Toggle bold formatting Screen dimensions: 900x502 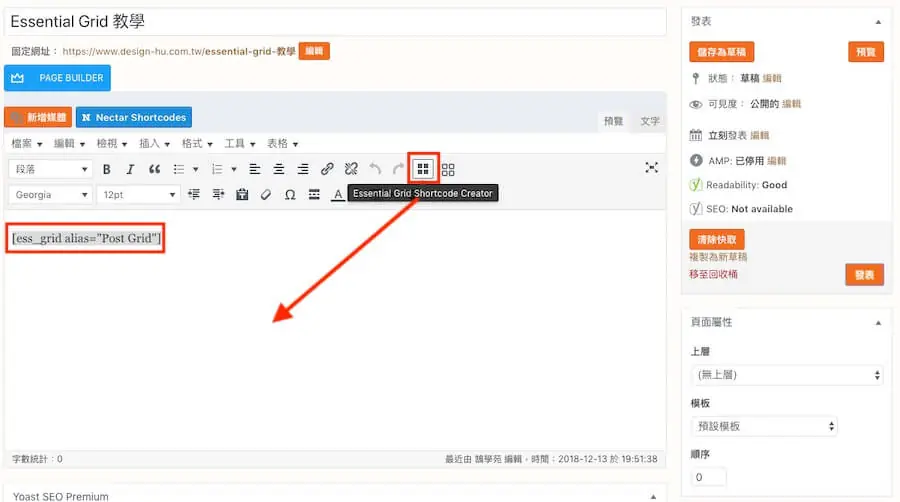(x=106, y=169)
